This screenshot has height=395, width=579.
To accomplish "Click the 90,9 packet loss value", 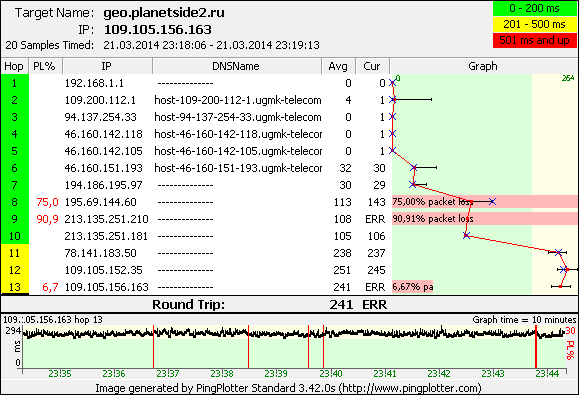I will [47, 219].
